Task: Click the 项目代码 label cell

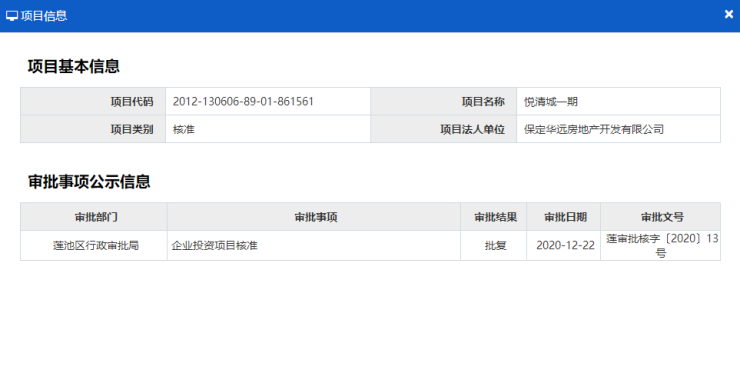Action: 93,101
